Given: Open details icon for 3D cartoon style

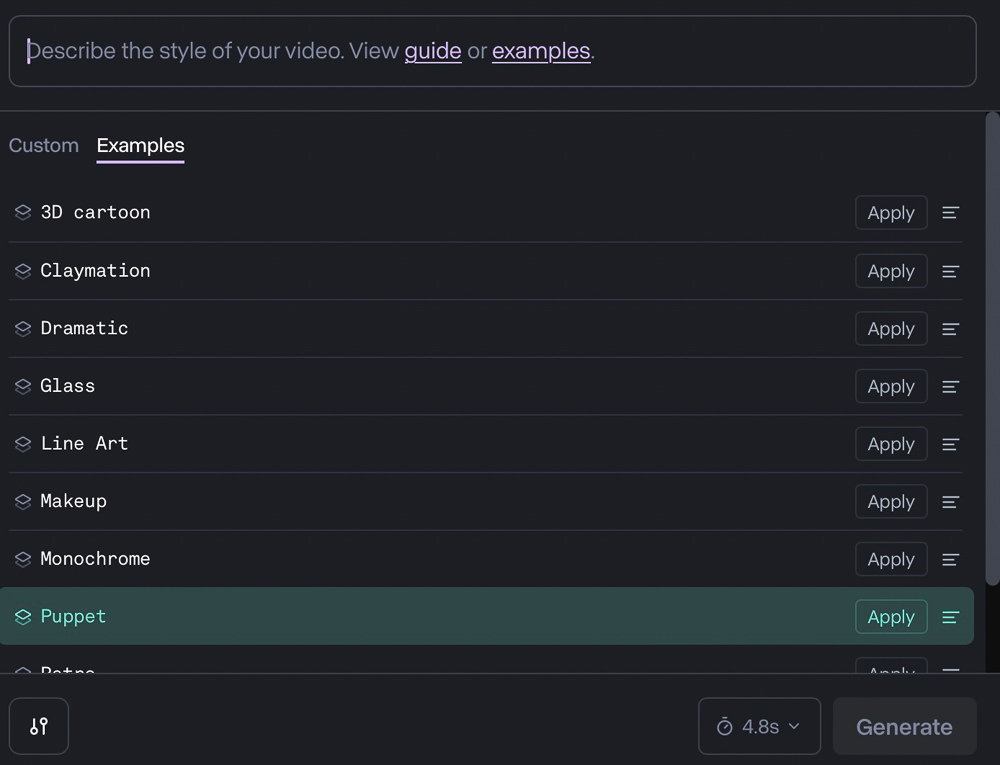Looking at the screenshot, I should tap(951, 213).
